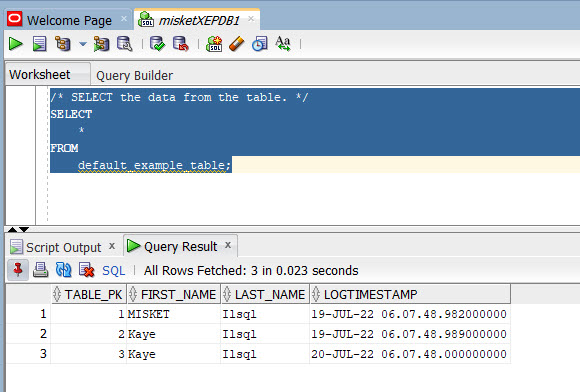This screenshot has width=580, height=392.
Task: Click the sort arrows icon in TABLE_PK header
Action: coord(57,294)
